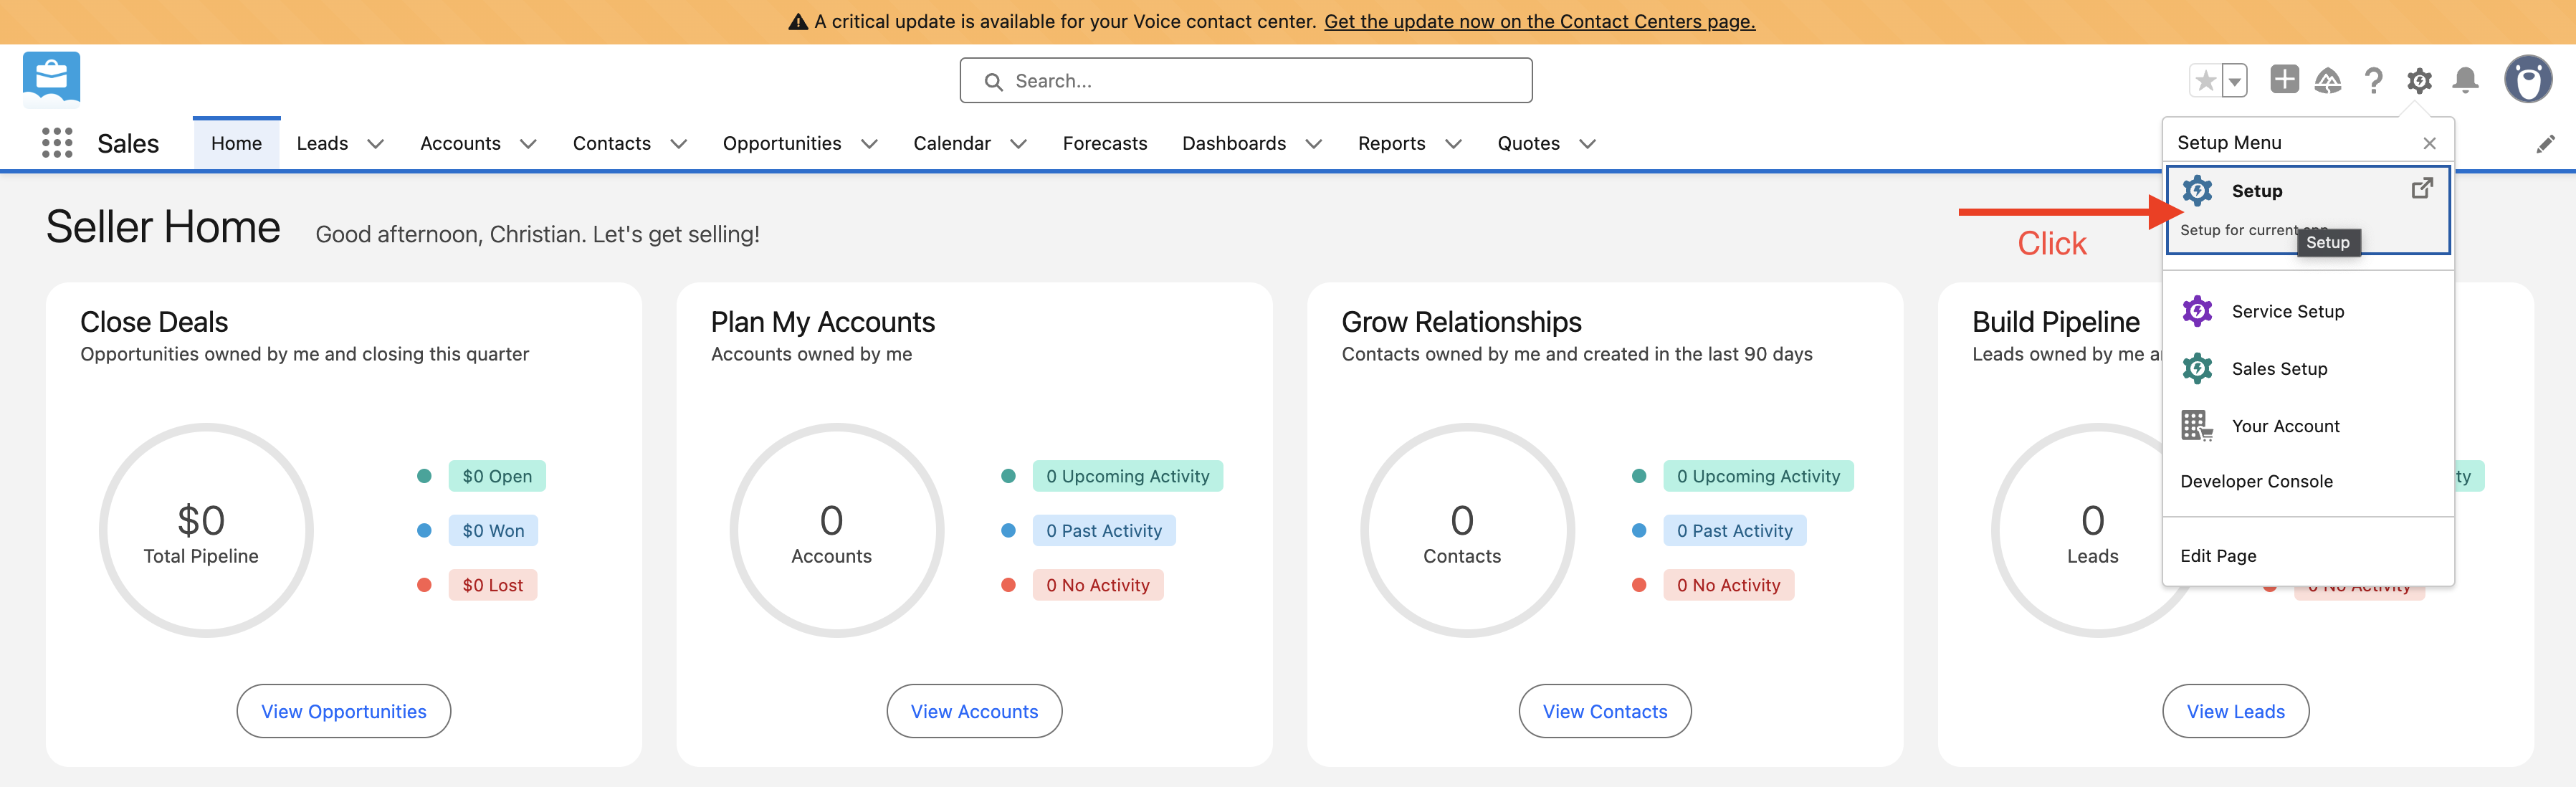This screenshot has height=787, width=2576.
Task: Expand the Accounts tab dropdown chevron
Action: [x=528, y=144]
